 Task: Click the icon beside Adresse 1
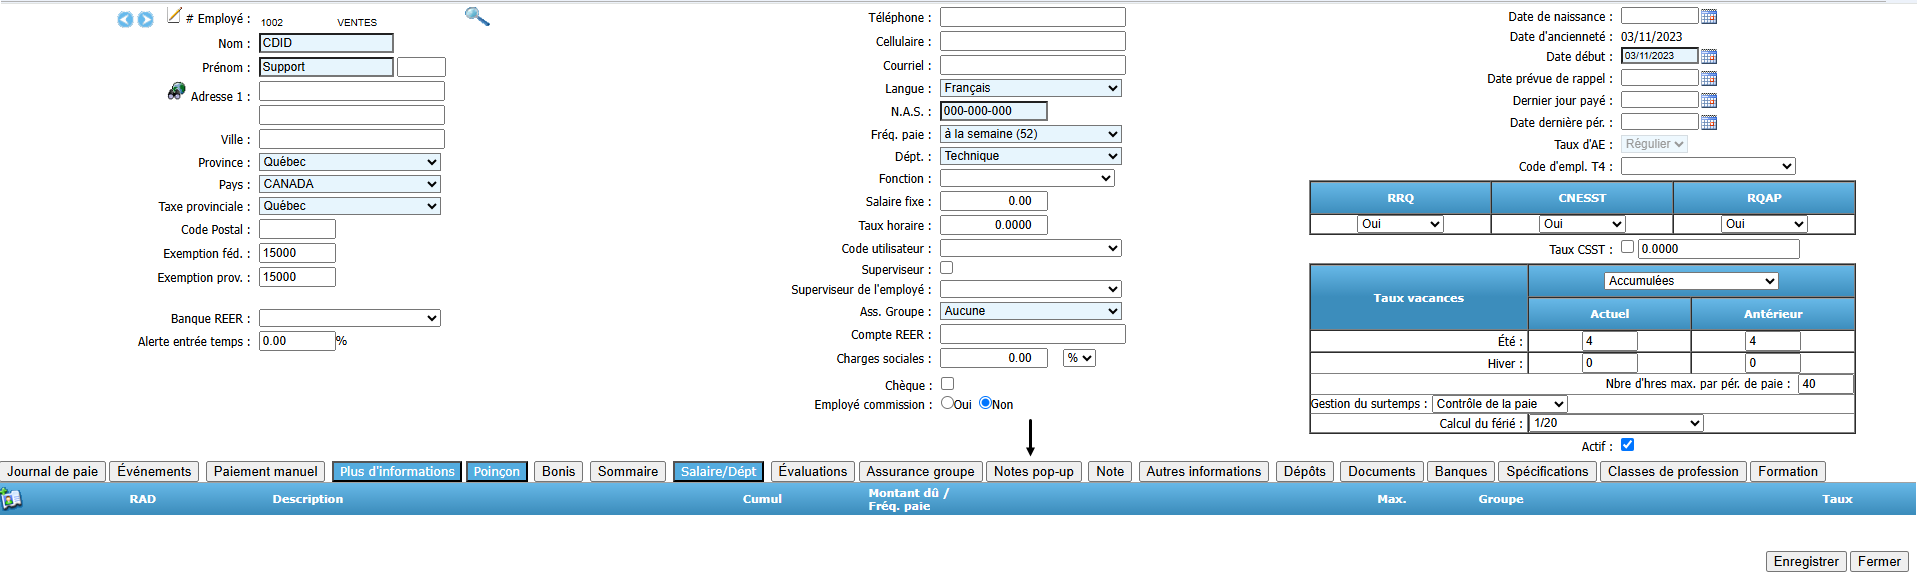(176, 92)
